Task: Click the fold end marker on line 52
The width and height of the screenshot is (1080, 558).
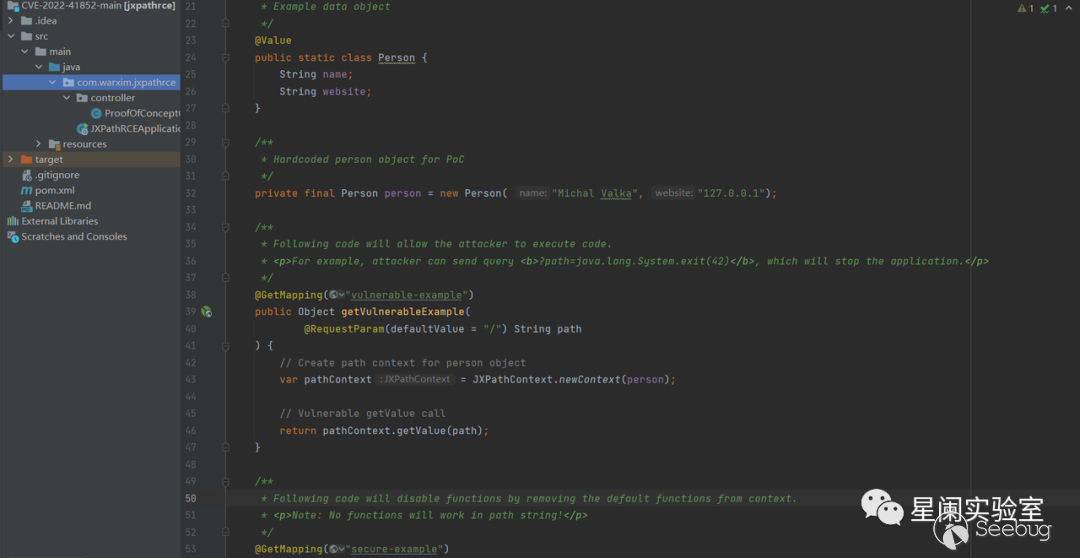Action: click(226, 533)
